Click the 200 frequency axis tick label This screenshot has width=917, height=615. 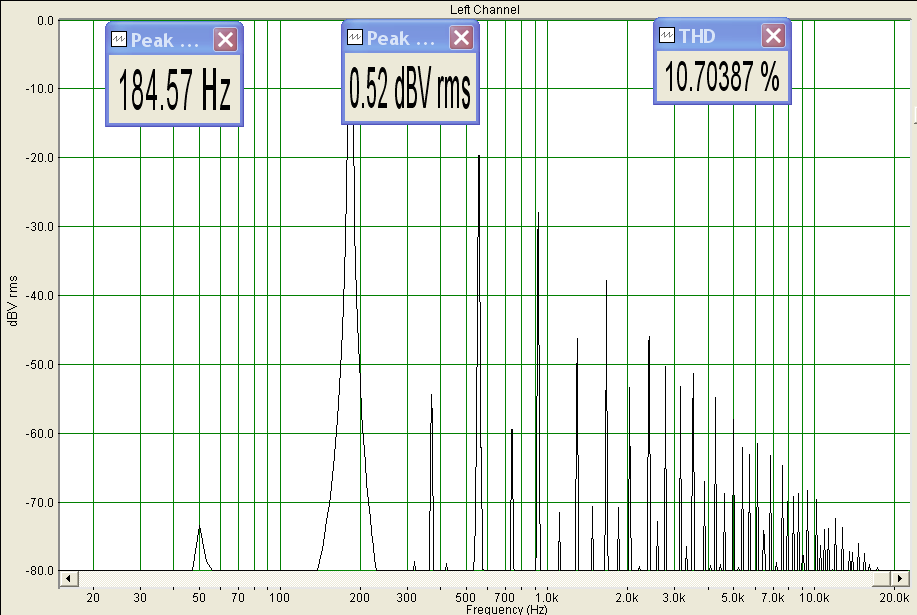click(360, 598)
